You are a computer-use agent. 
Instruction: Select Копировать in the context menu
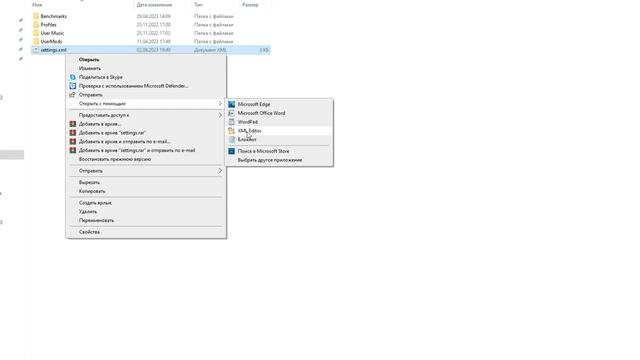click(92, 191)
